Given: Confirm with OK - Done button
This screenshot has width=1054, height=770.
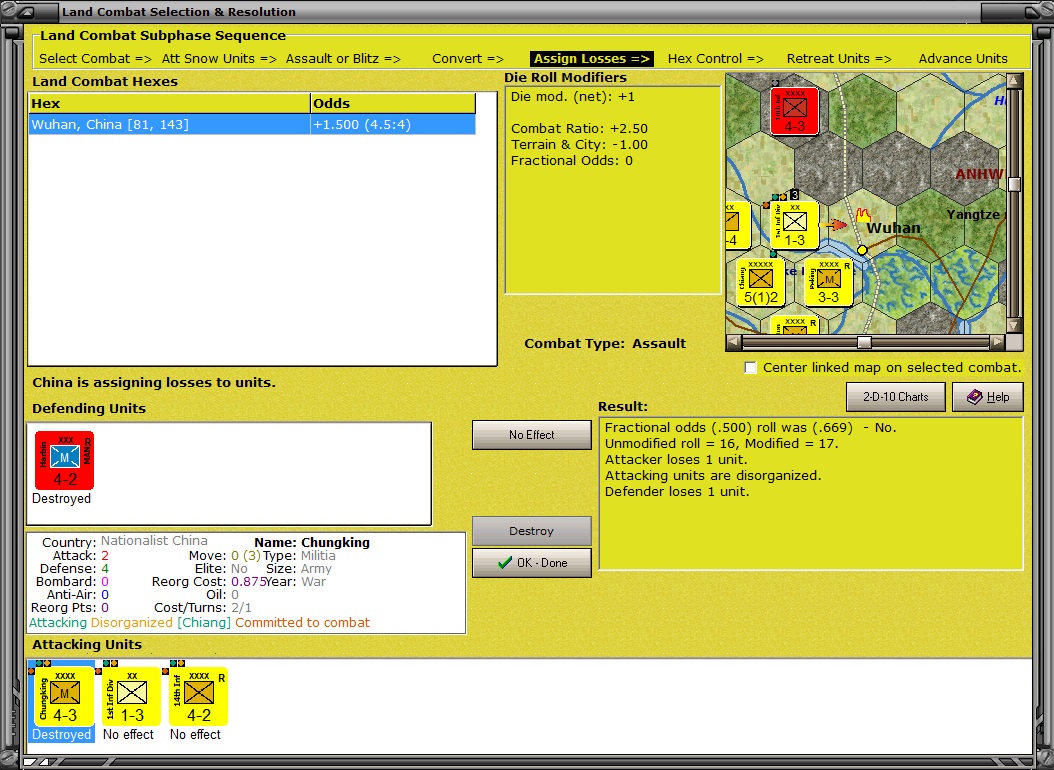Looking at the screenshot, I should coord(532,563).
